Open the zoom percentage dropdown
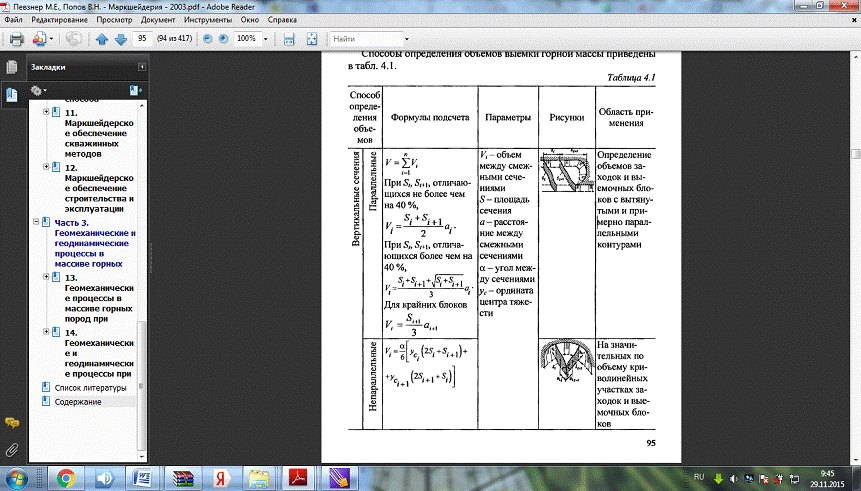Image resolution: width=861 pixels, height=491 pixels. click(267, 39)
